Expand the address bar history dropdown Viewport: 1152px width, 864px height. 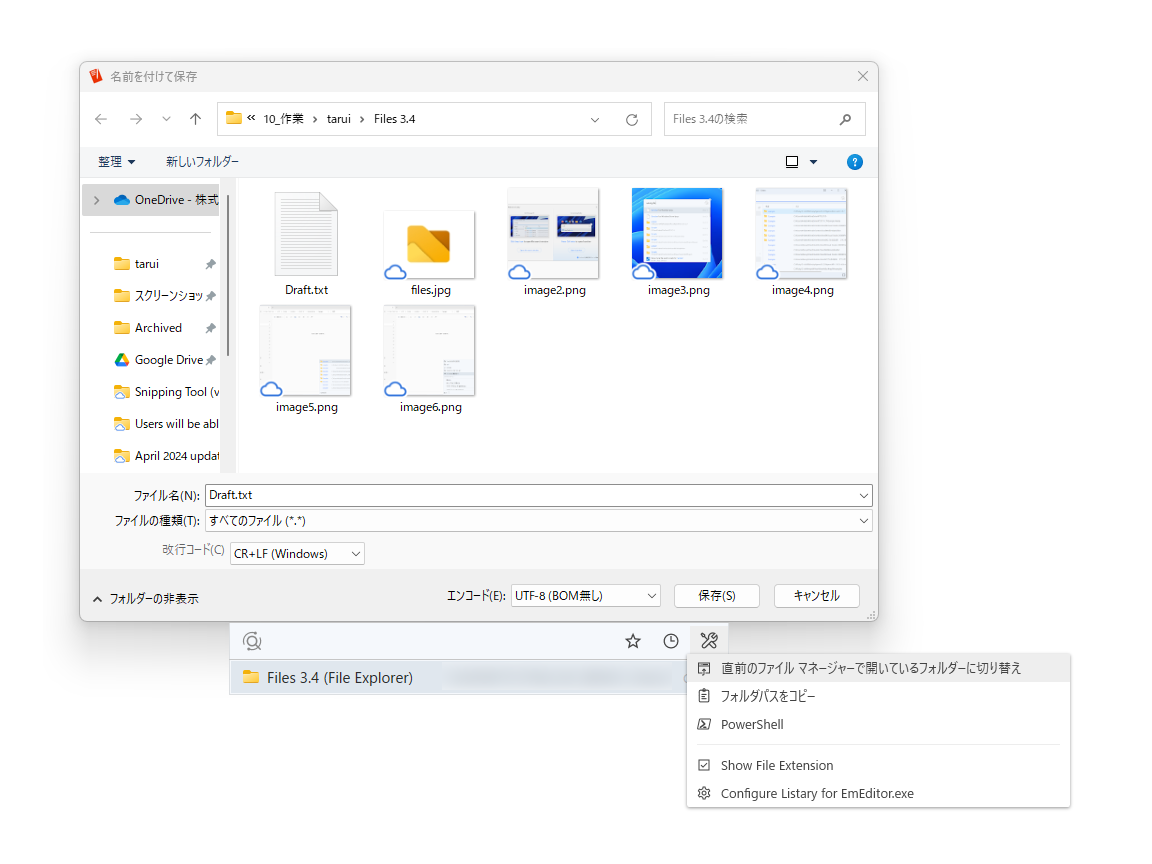[595, 120]
